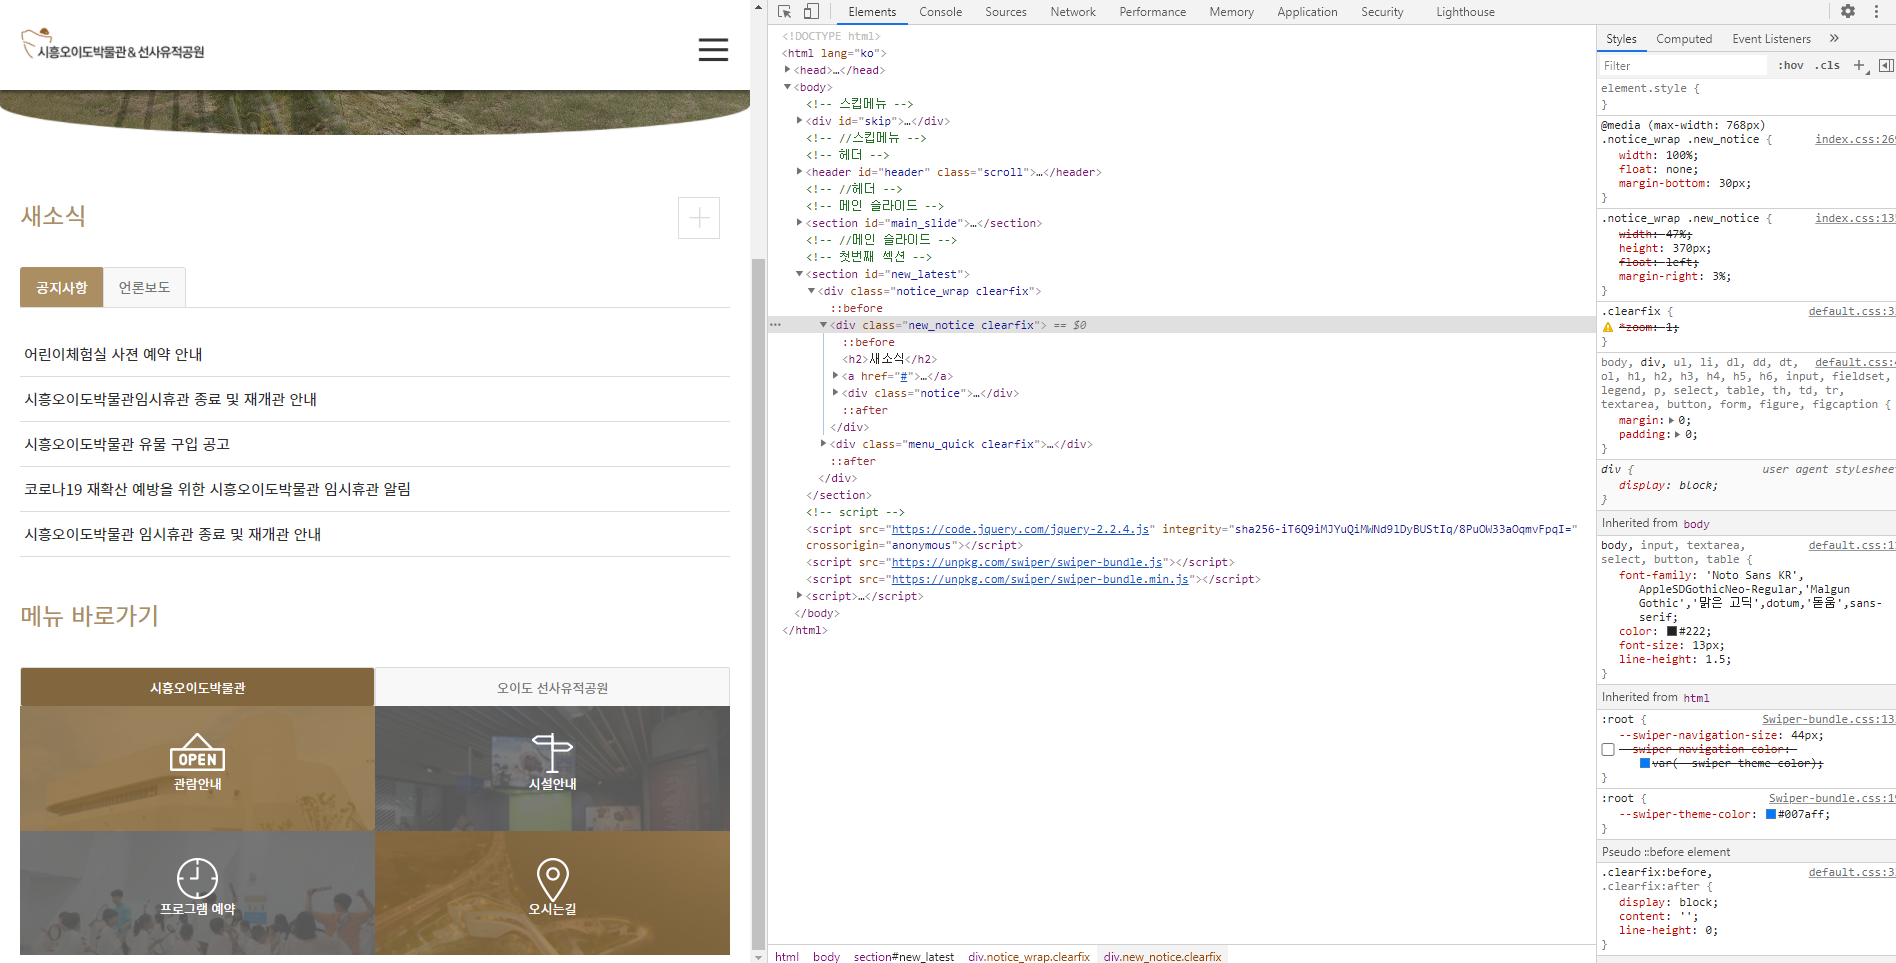Image resolution: width=1896 pixels, height=963 pixels.
Task: Toggle the --swiper-navigation-color property checkbox
Action: tap(1608, 750)
